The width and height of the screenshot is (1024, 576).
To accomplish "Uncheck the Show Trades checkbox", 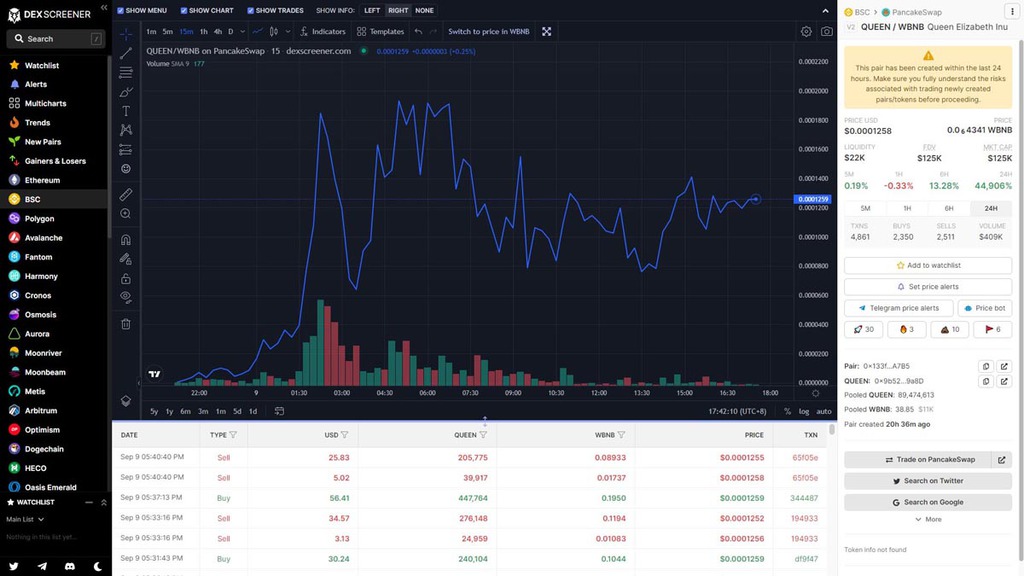I will coord(250,10).
